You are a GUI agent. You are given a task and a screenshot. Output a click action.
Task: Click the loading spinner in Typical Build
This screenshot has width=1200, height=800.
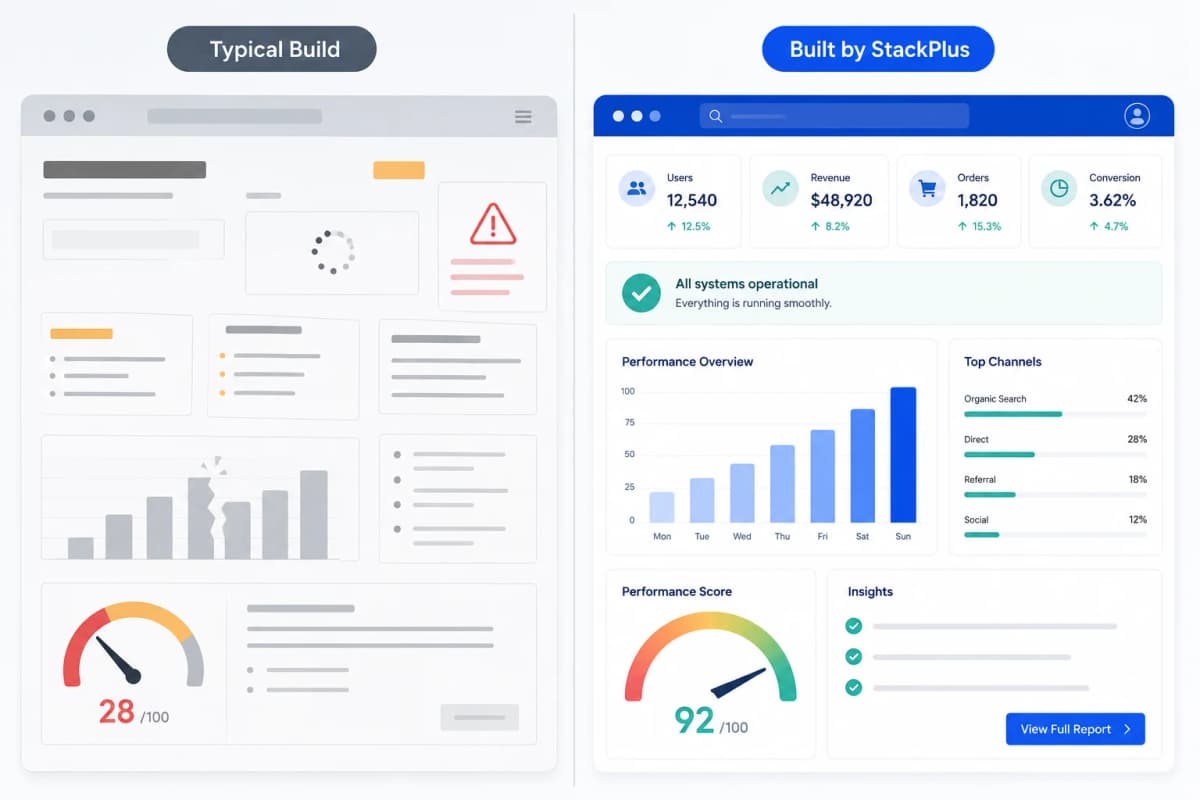pyautogui.click(x=332, y=252)
